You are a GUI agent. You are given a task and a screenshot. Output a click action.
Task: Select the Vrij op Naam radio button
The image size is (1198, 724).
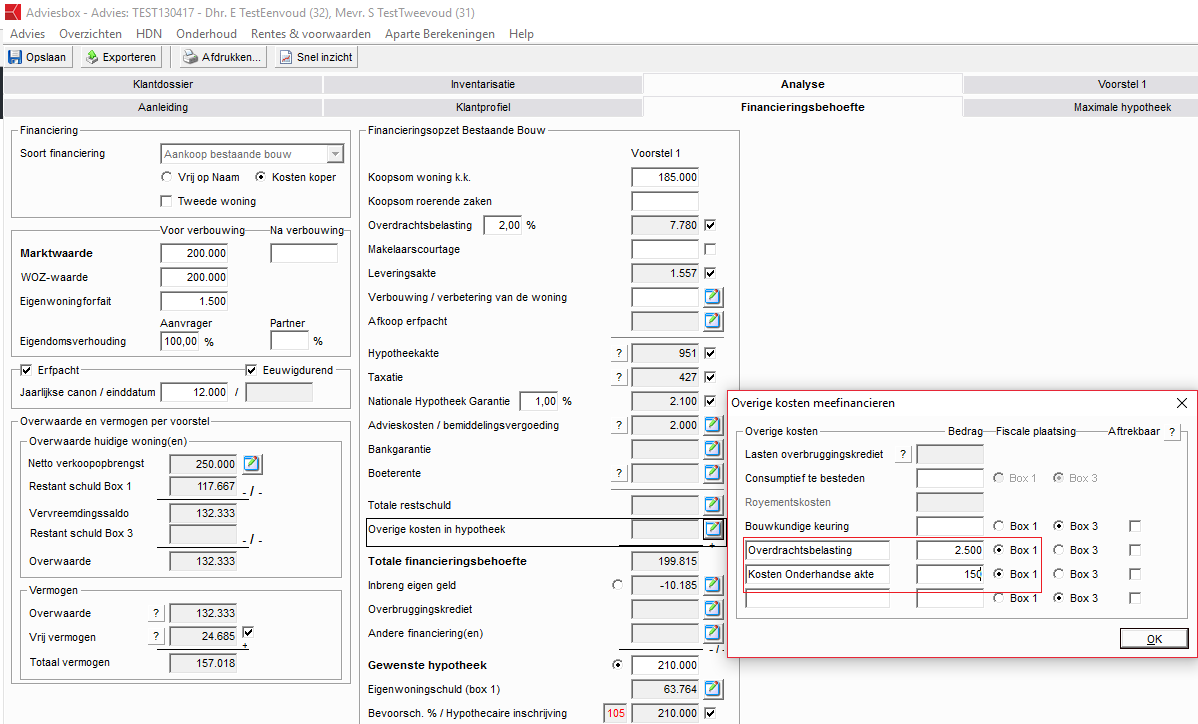point(167,177)
